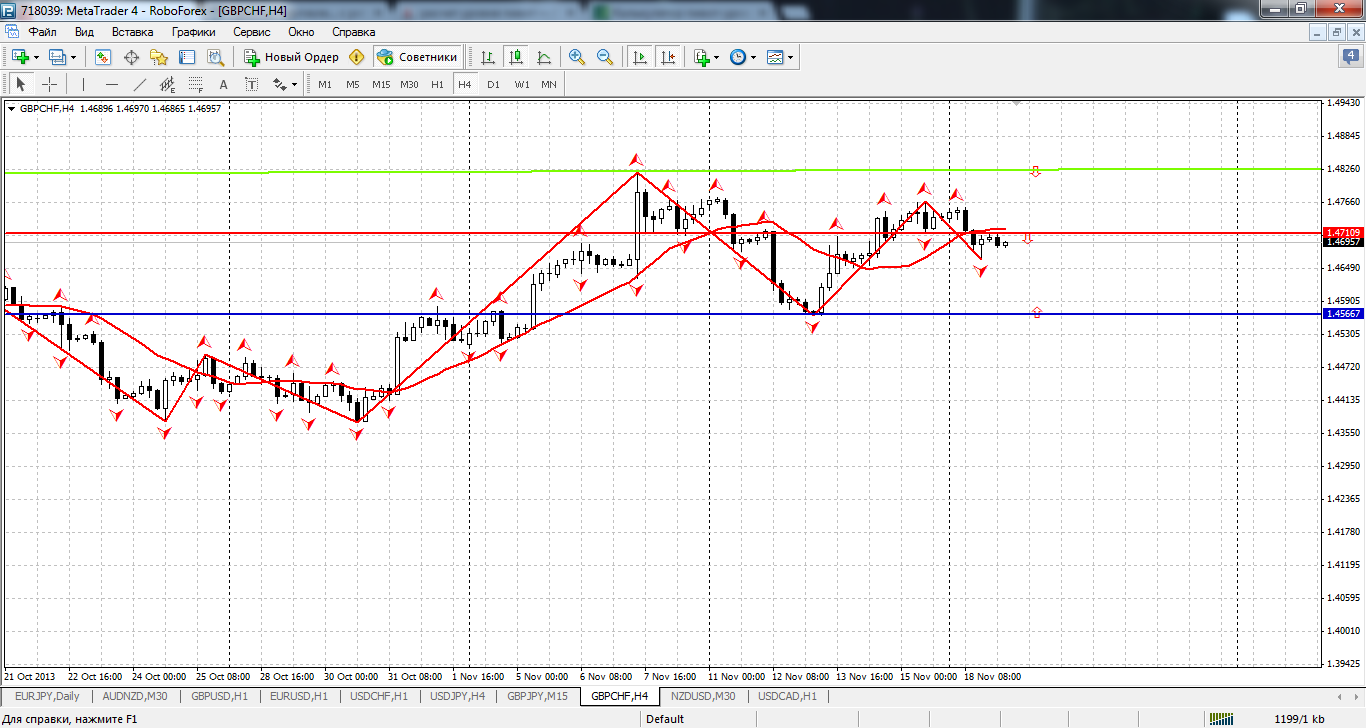Open the chart Templates icon

[x=775, y=57]
